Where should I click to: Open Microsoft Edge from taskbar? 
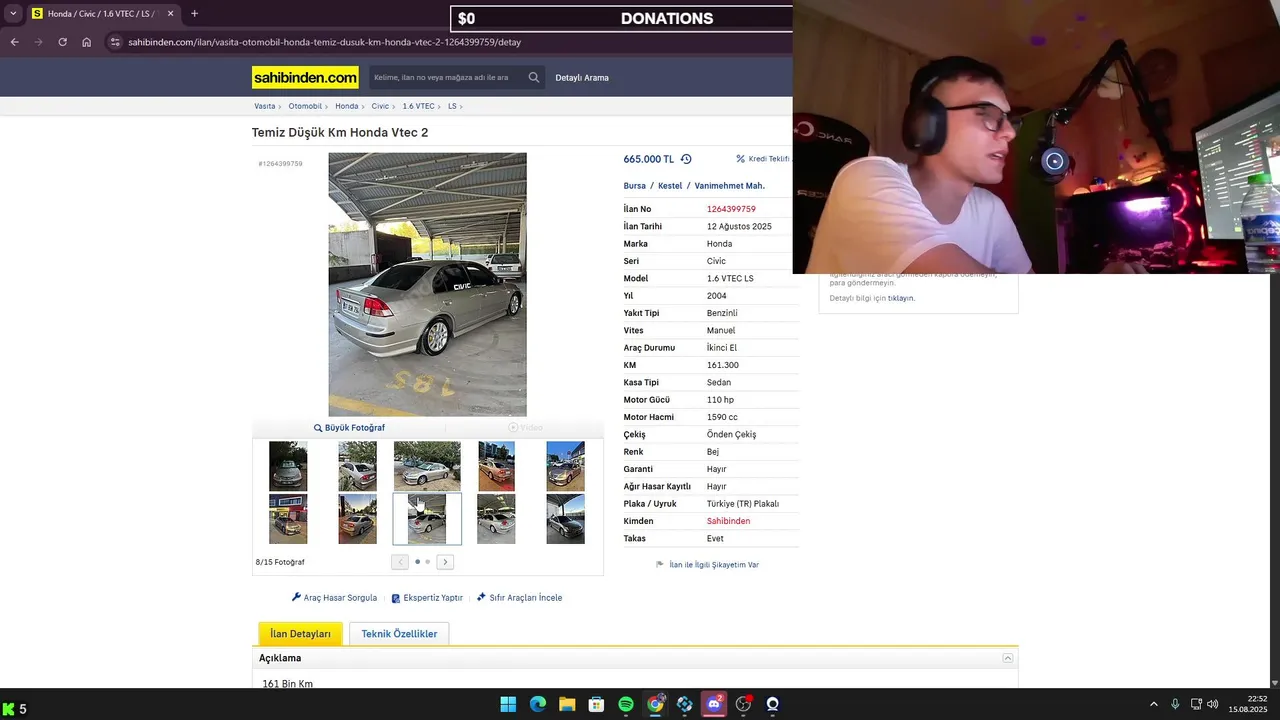[x=537, y=704]
